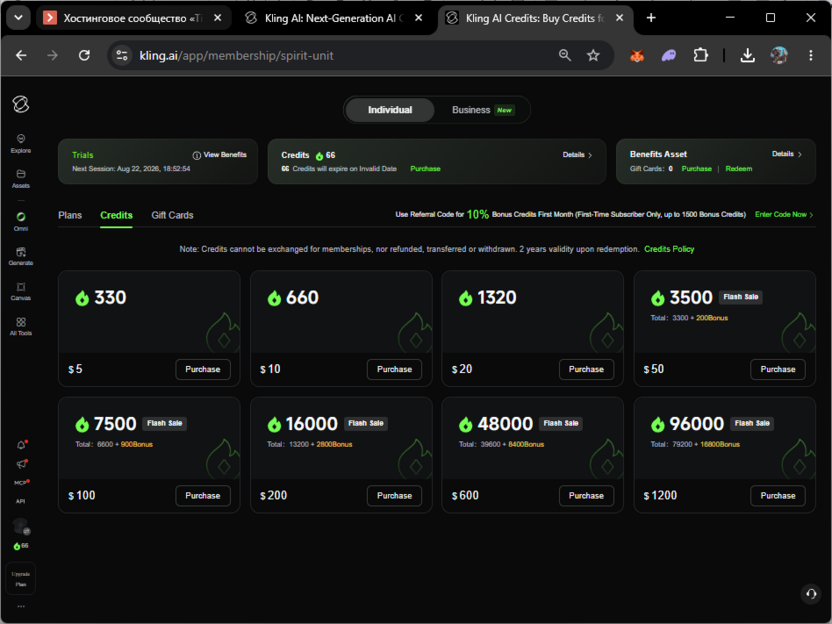832x624 pixels.
Task: Click Purchase link next to Gift Cards
Action: click(696, 169)
